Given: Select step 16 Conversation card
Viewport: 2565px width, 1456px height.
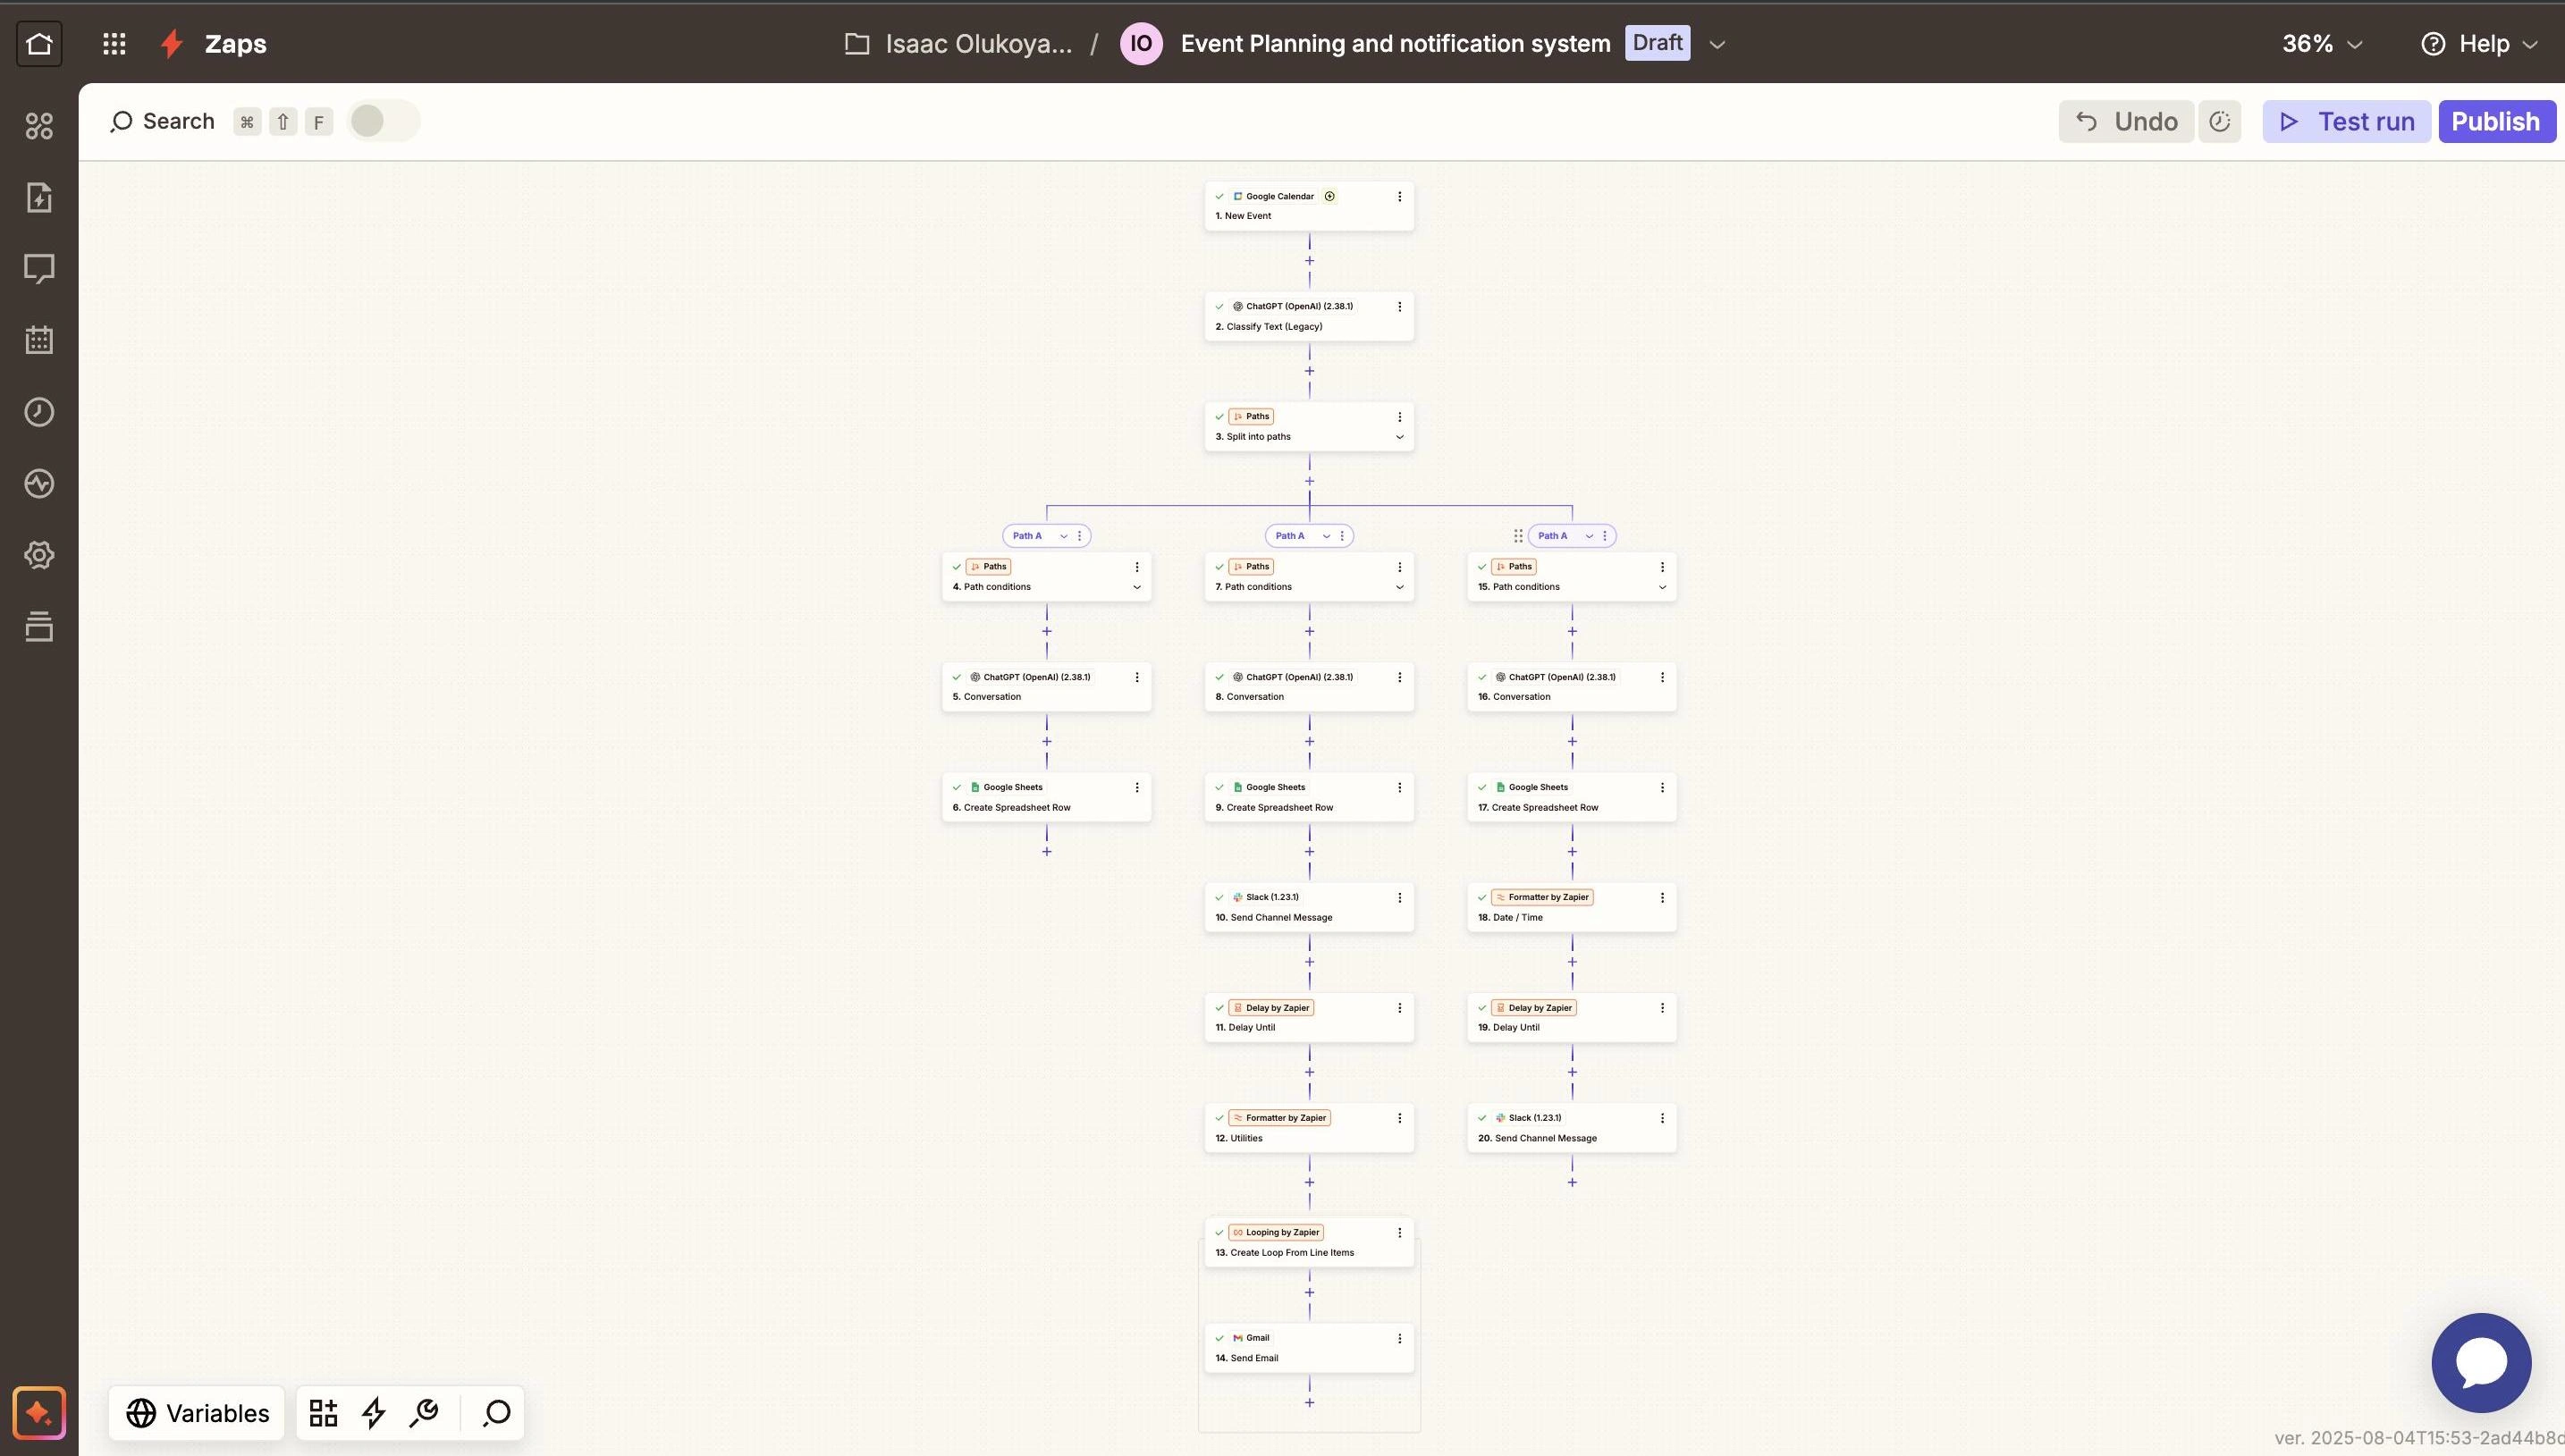Looking at the screenshot, I should pyautogui.click(x=1572, y=687).
